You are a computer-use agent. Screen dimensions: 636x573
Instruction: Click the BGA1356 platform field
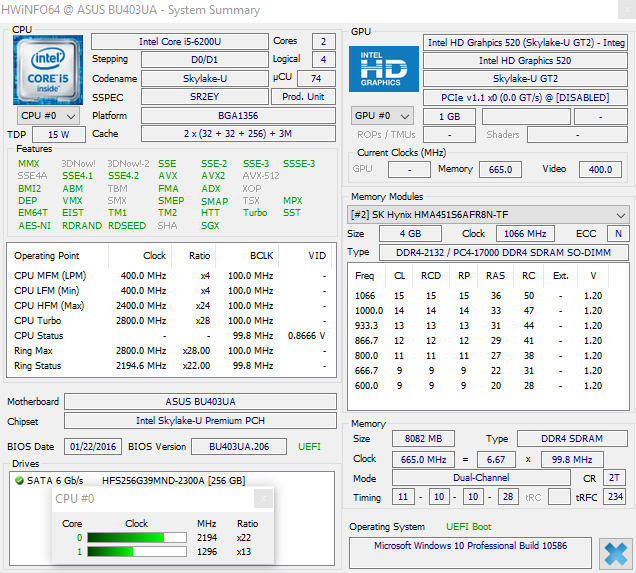pos(238,116)
